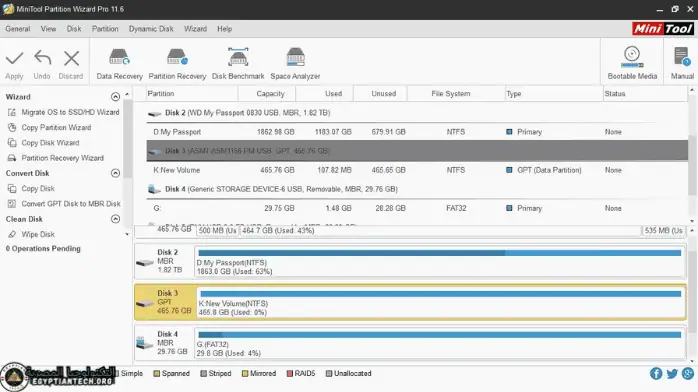
Task: Click the Copy Disk Wizard icon
Action: 12,143
